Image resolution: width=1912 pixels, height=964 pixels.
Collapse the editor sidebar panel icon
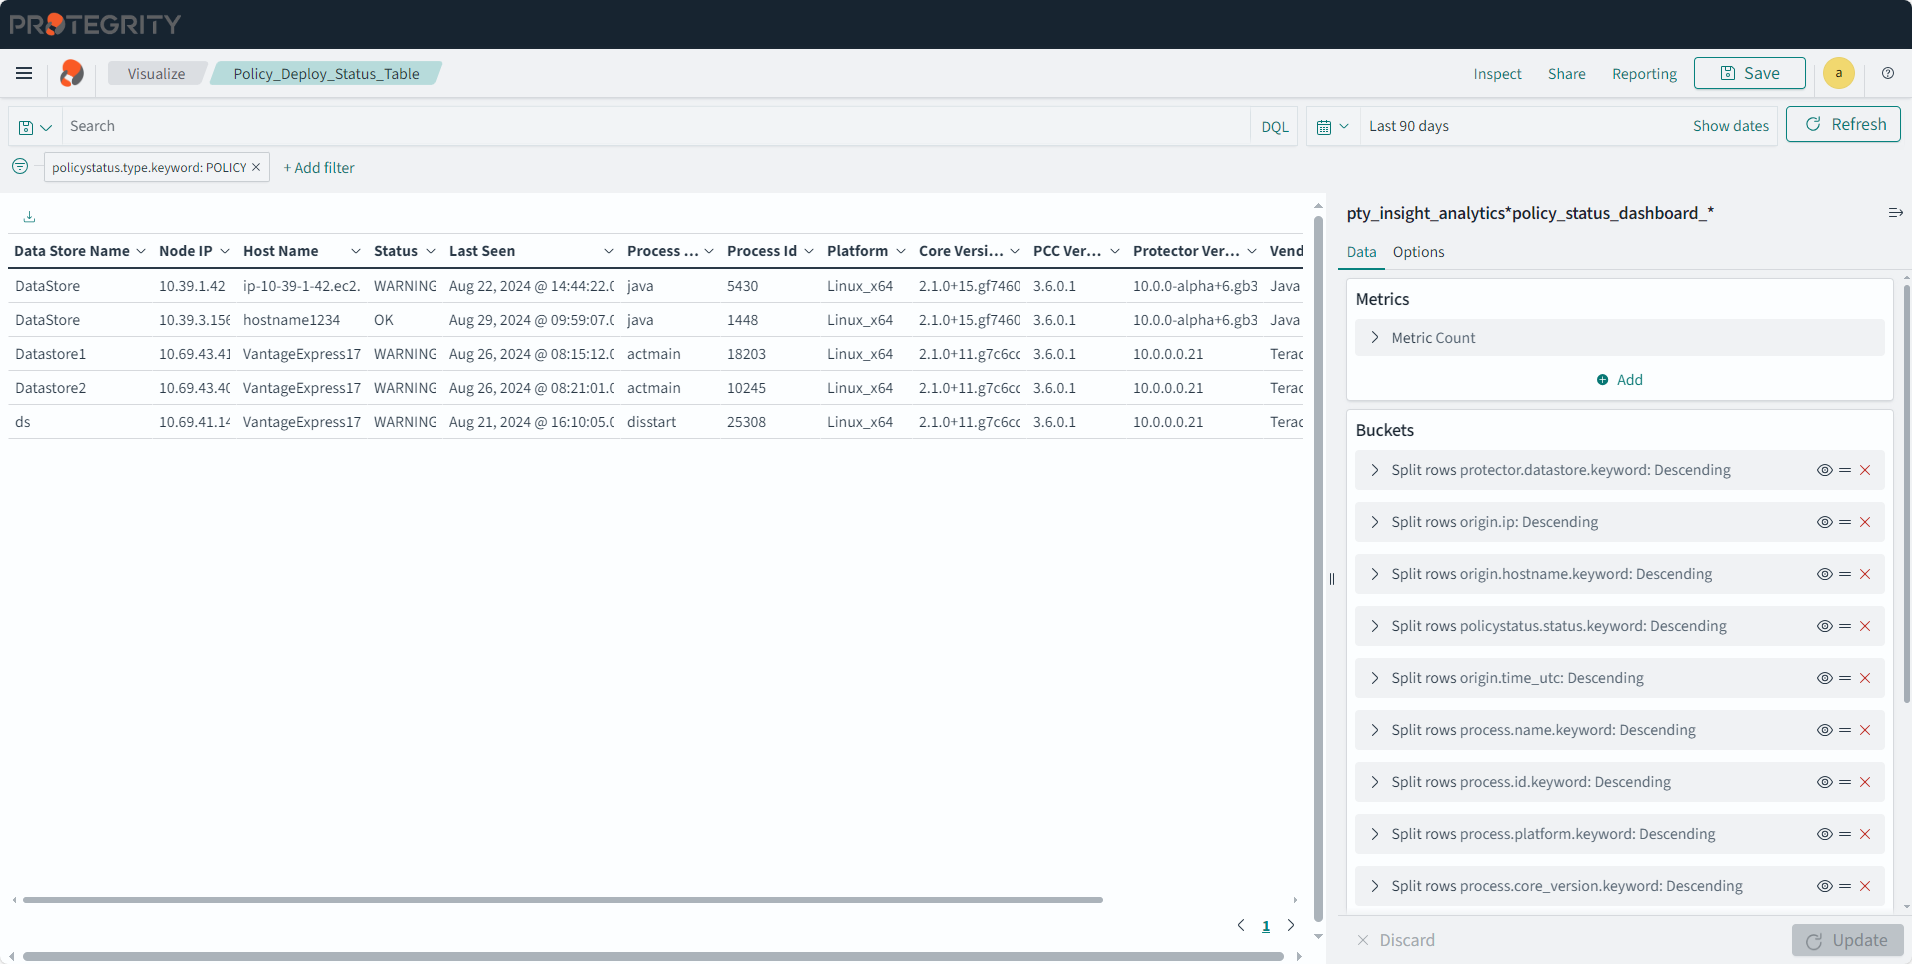point(1894,213)
